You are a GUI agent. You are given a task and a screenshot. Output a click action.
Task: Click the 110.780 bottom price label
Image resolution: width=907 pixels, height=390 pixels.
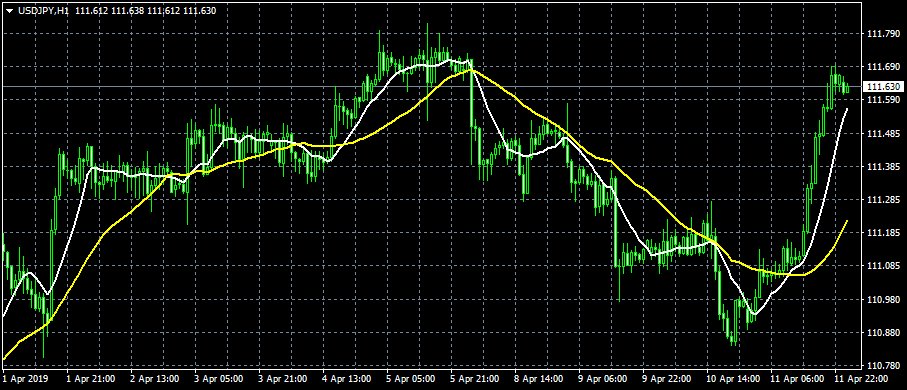[x=882, y=366]
